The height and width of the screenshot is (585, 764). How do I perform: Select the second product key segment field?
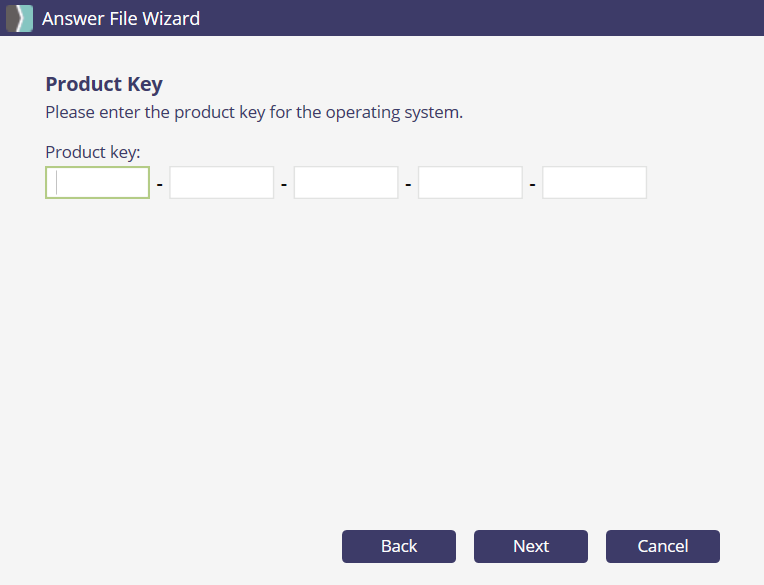(x=222, y=183)
